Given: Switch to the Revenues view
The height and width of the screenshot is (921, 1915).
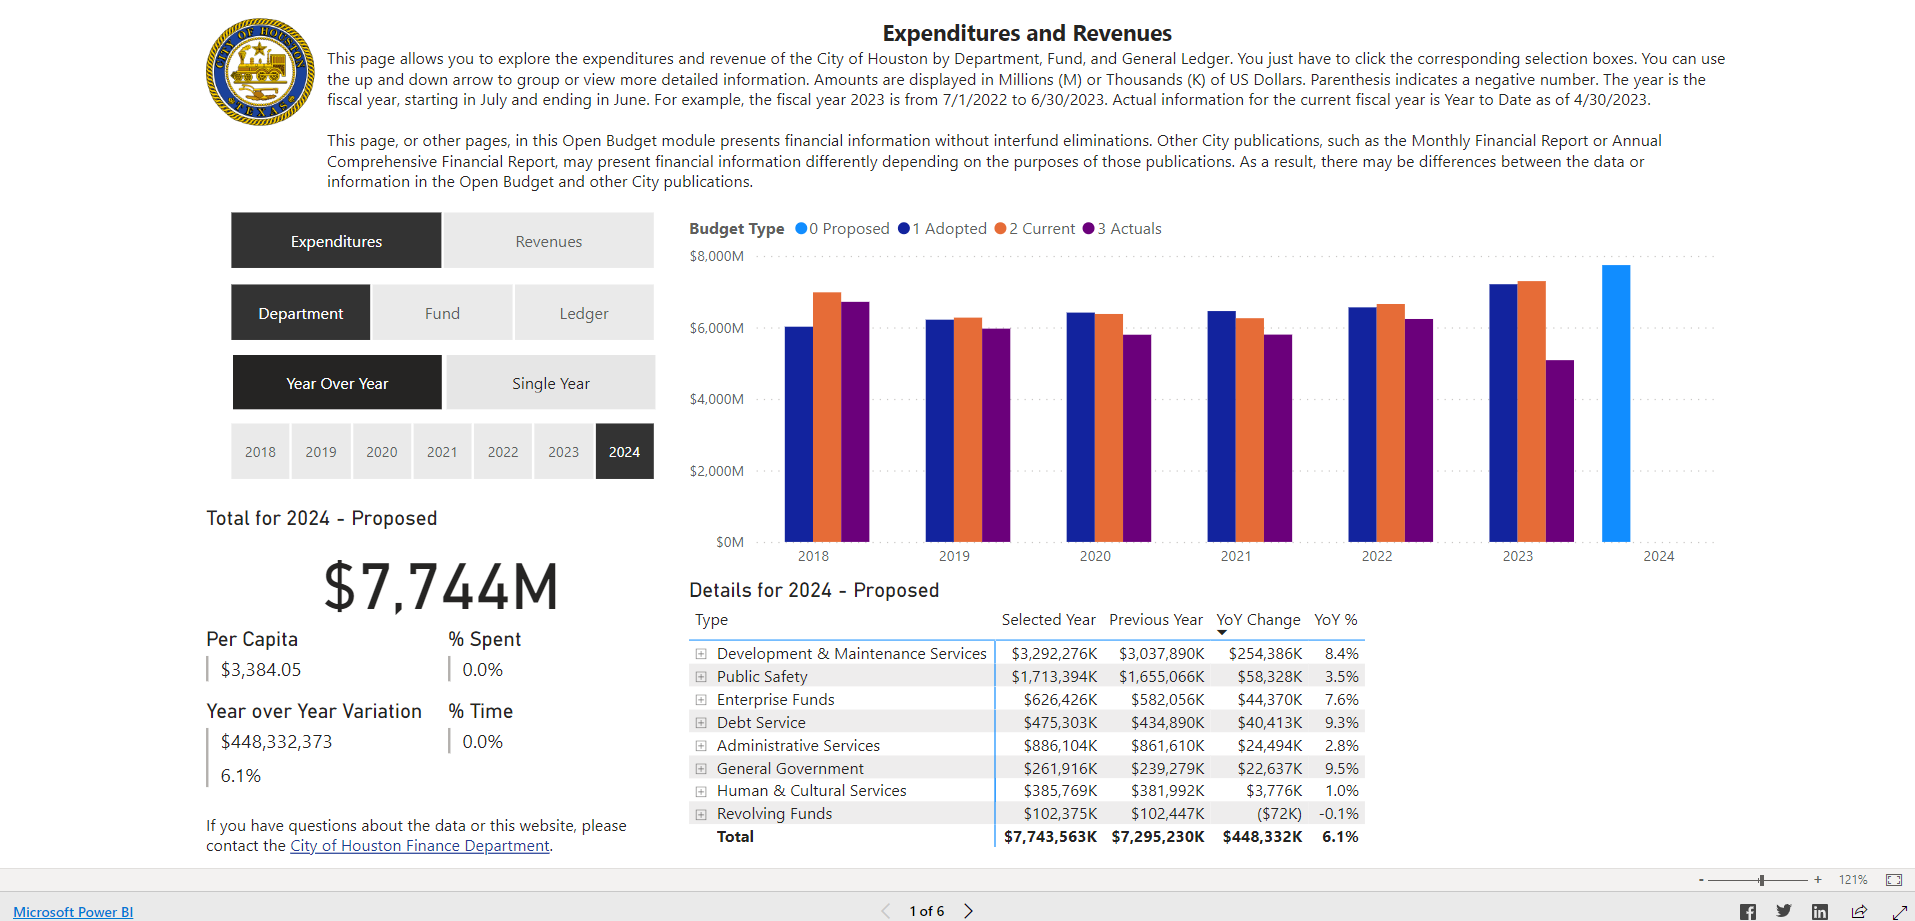Looking at the screenshot, I should click(x=548, y=240).
